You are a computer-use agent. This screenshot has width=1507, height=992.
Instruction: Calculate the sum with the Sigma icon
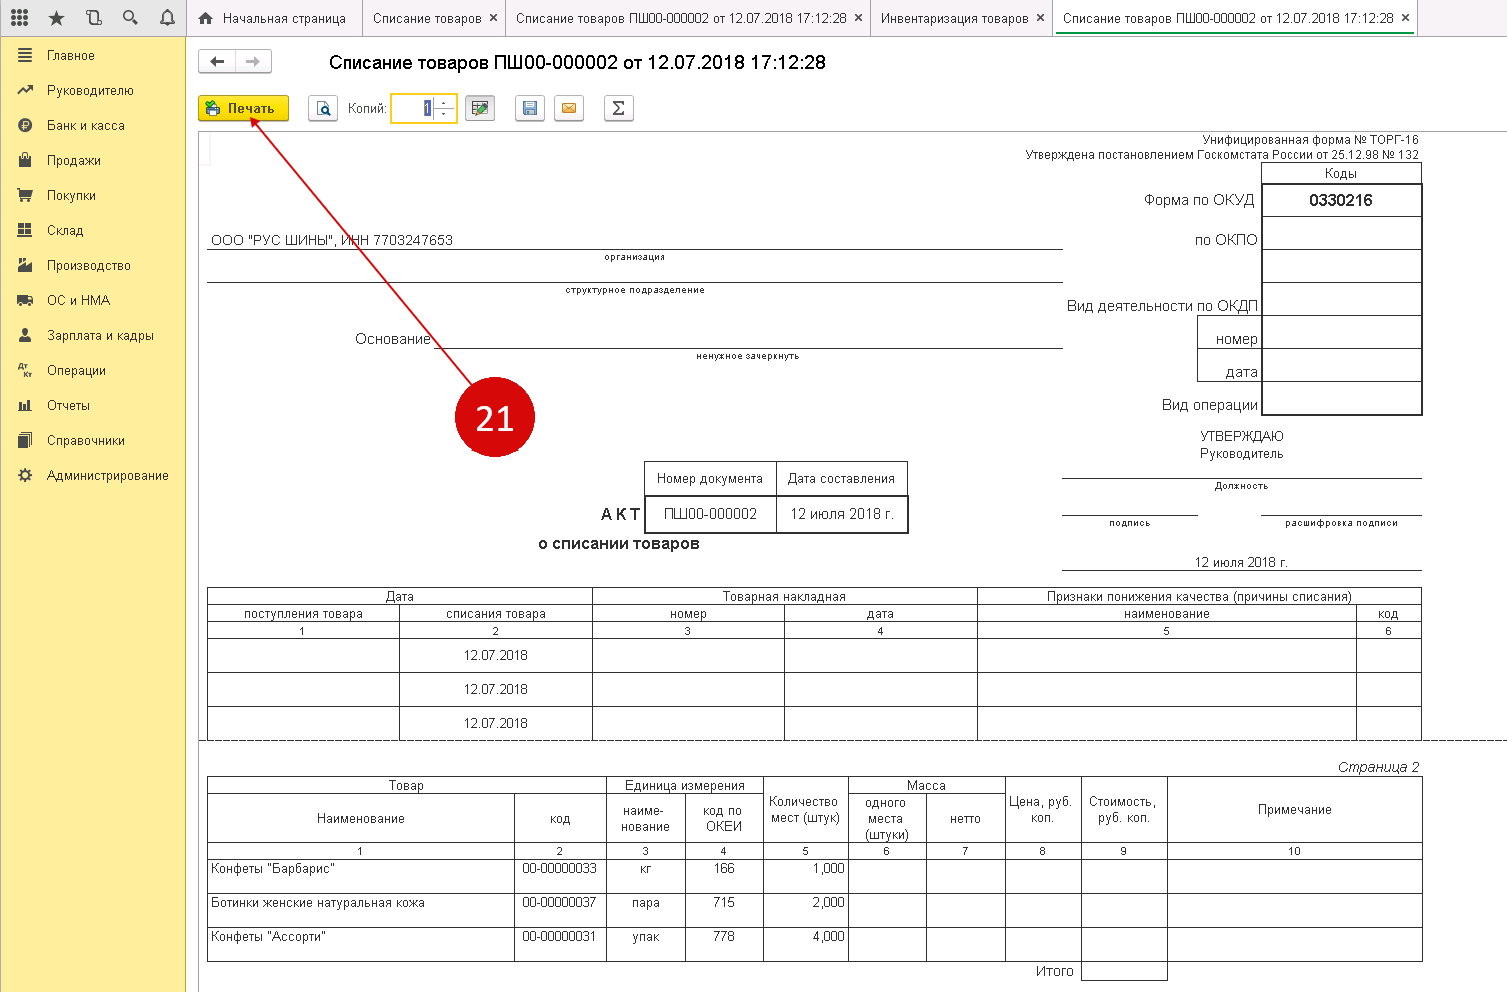619,108
